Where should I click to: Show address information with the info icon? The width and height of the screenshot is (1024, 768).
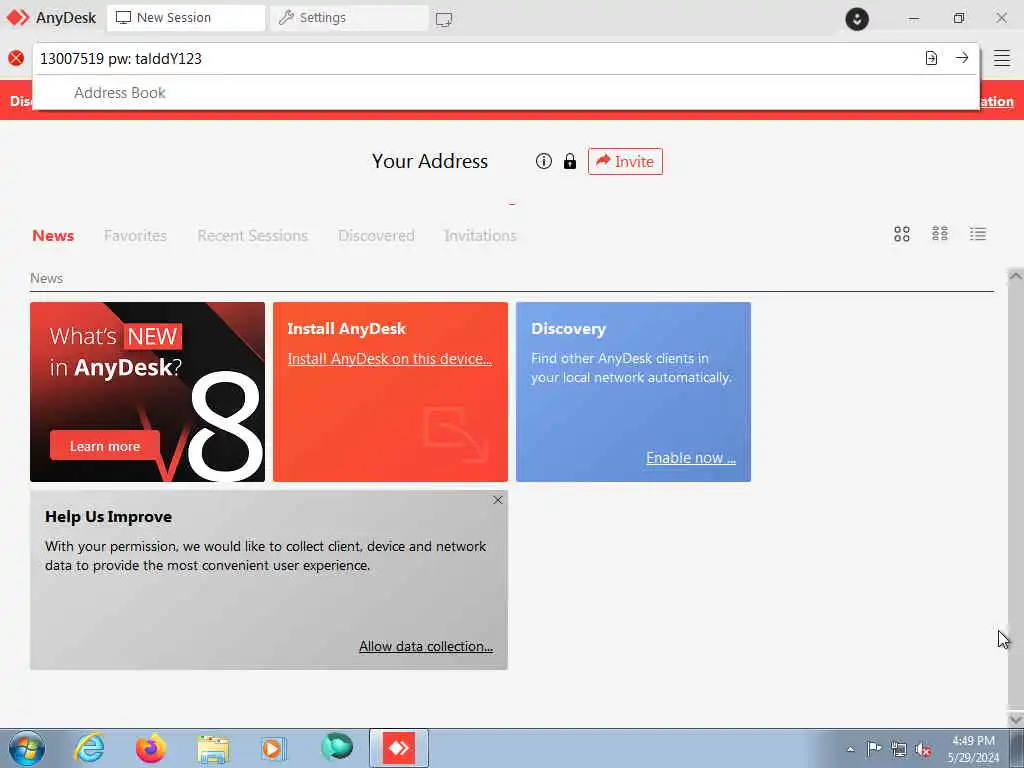(543, 161)
